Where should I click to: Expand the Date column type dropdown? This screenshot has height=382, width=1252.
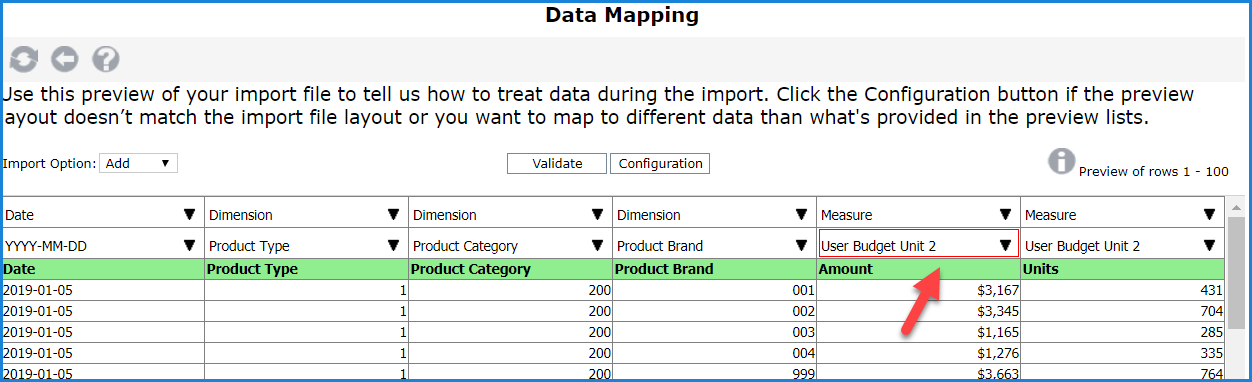(100, 214)
